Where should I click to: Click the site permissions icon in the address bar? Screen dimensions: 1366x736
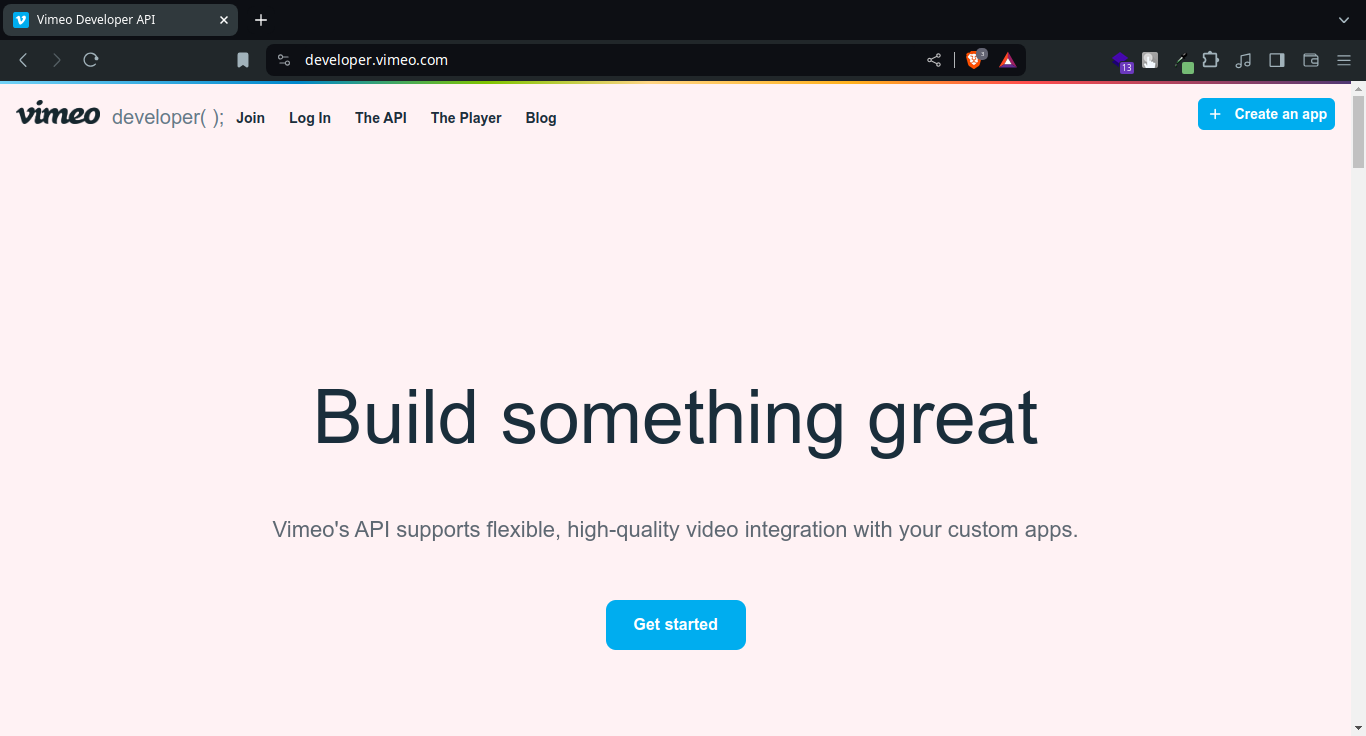pyautogui.click(x=284, y=60)
